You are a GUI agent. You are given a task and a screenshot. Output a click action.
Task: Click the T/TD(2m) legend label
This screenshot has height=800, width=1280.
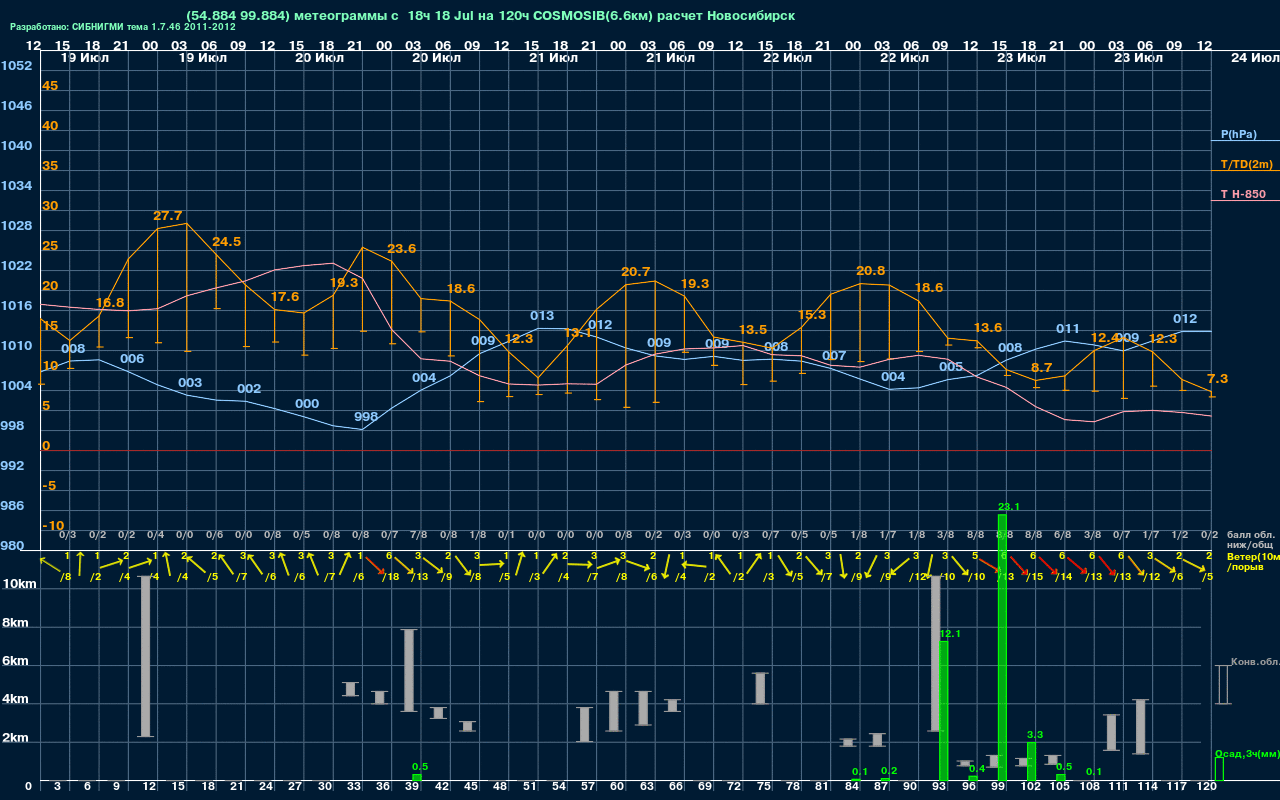tap(1246, 164)
